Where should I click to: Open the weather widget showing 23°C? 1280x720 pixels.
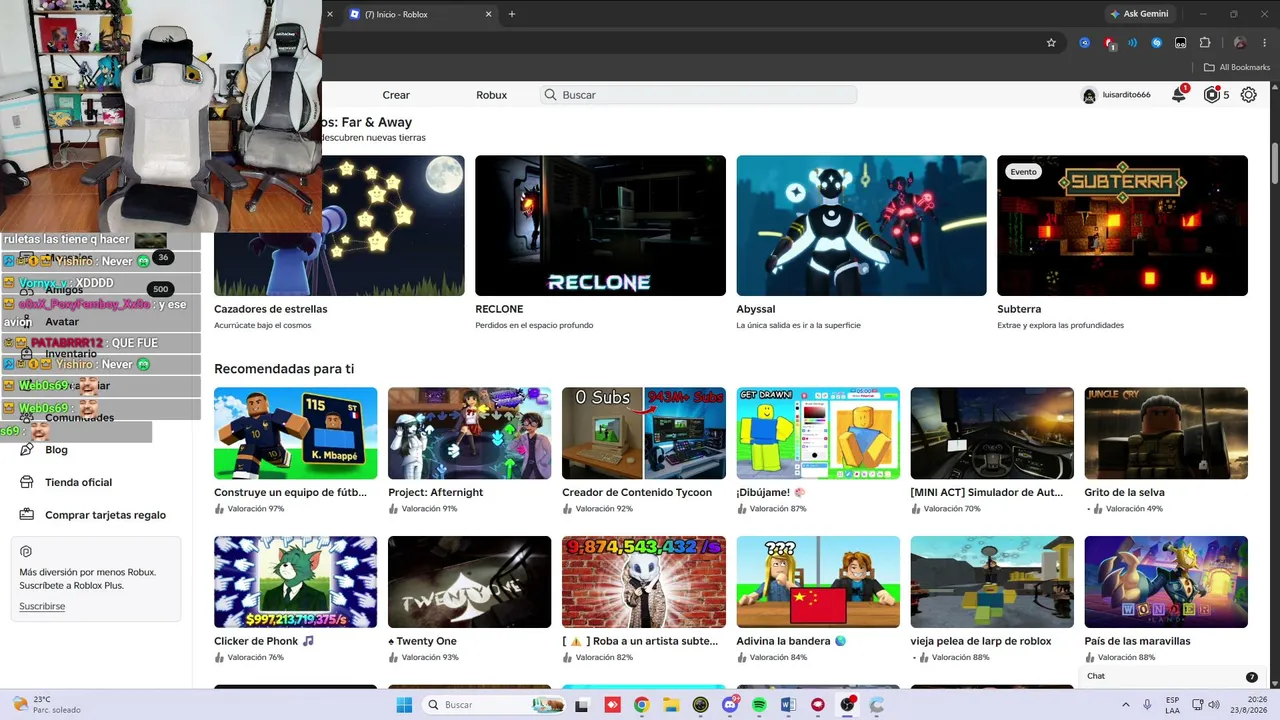pos(45,705)
